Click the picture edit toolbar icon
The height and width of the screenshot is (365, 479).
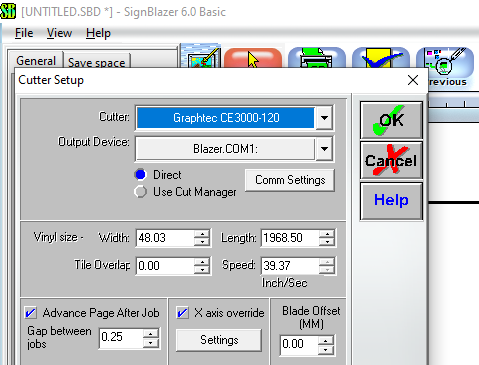[x=201, y=56]
